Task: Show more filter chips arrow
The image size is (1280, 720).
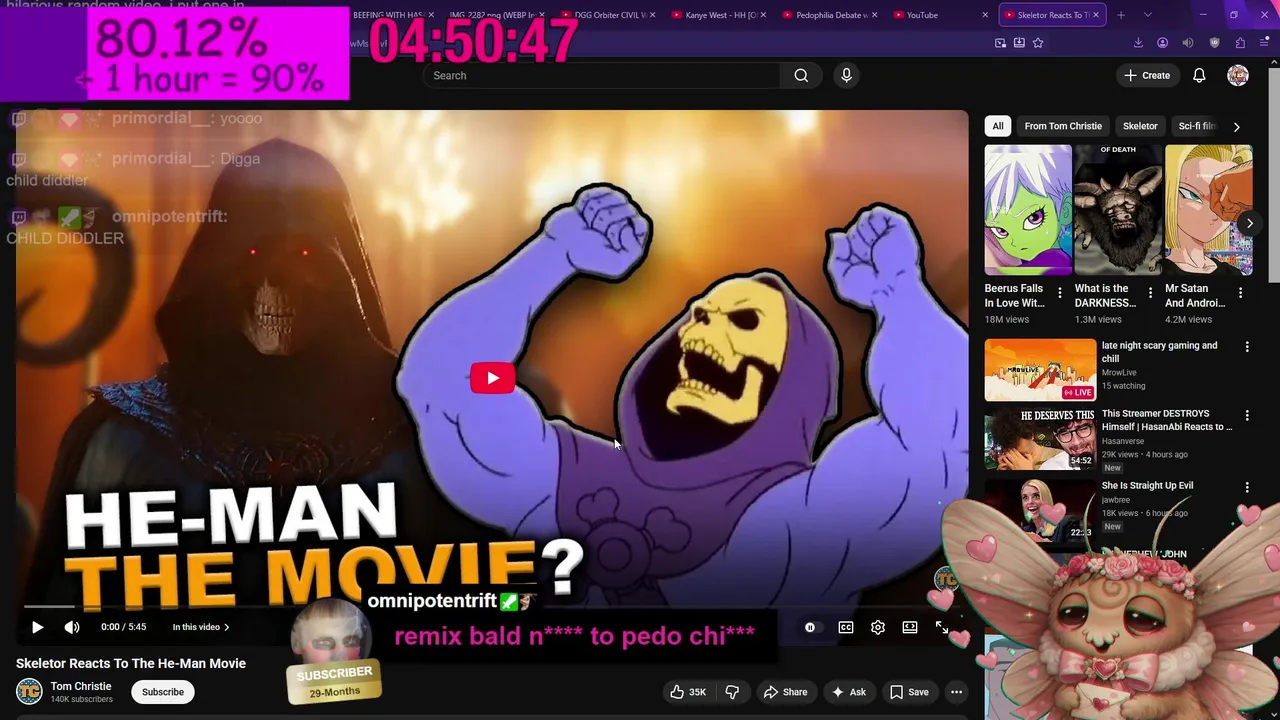Action: coord(1236,126)
